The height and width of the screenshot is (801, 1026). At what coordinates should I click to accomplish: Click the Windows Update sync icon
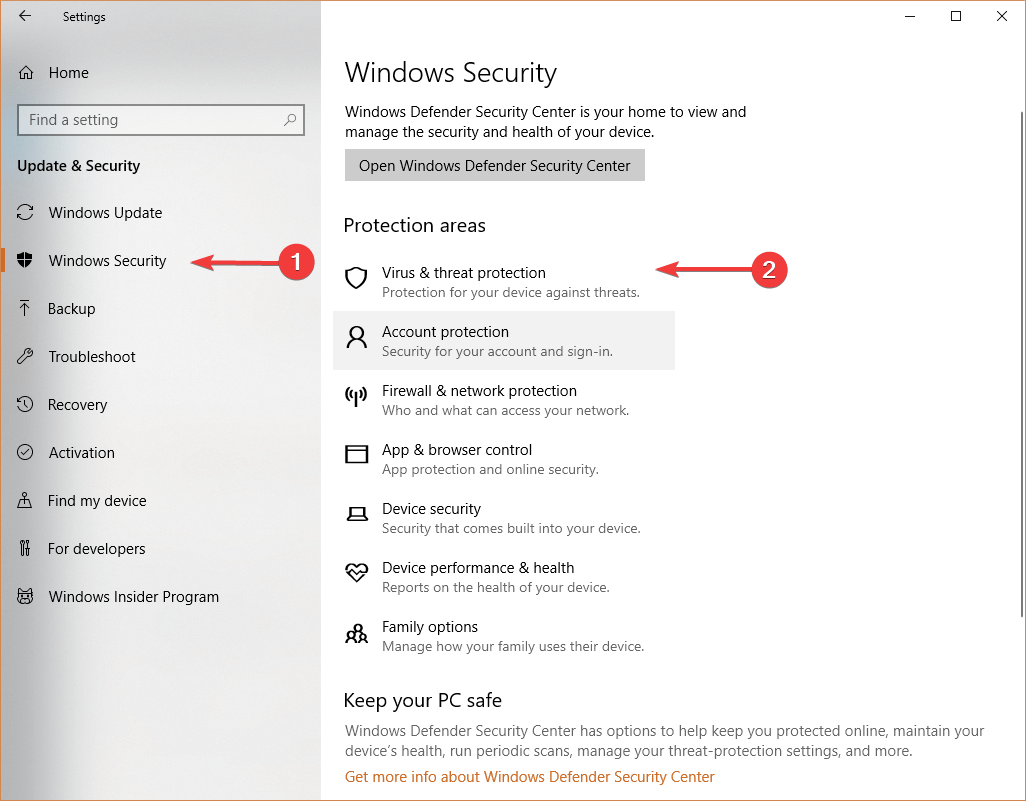[26, 212]
